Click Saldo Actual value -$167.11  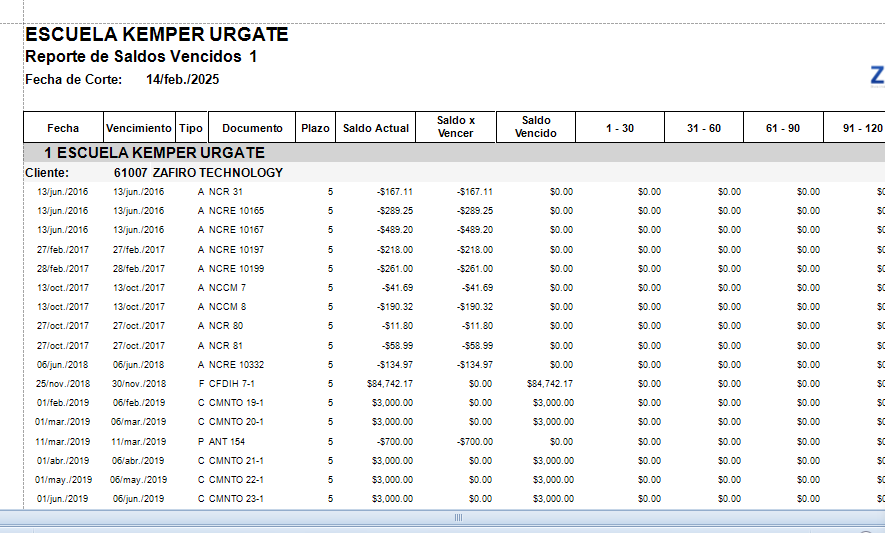point(395,192)
